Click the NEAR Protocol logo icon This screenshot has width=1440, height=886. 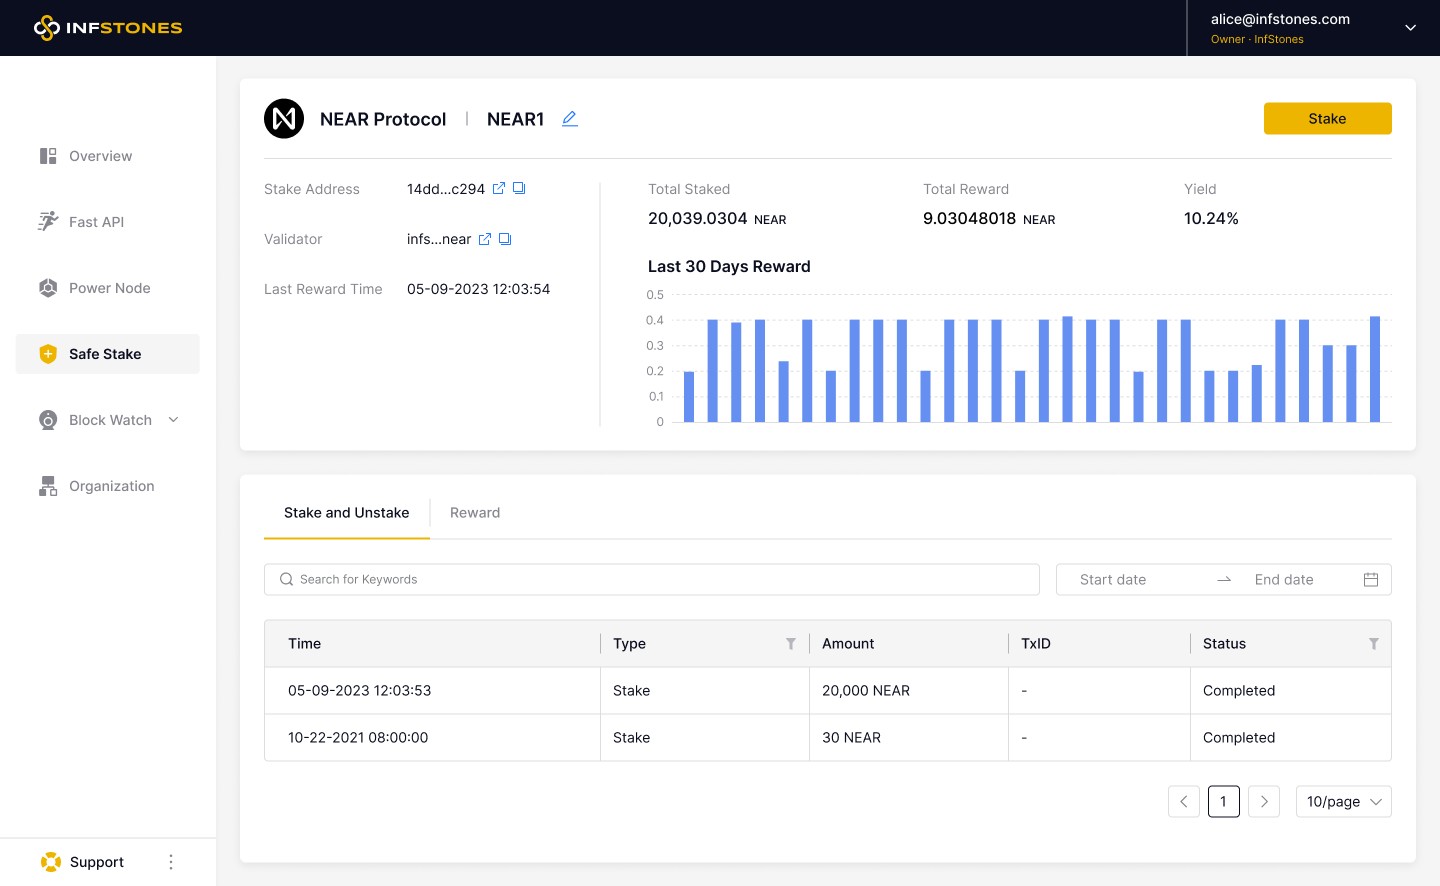(x=284, y=119)
